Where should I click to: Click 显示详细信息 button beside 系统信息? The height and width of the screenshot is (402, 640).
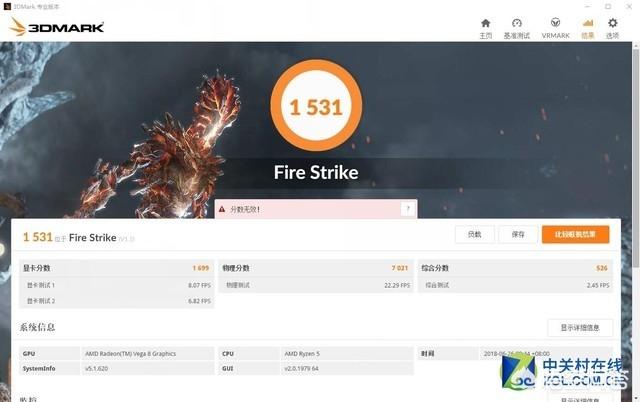580,327
